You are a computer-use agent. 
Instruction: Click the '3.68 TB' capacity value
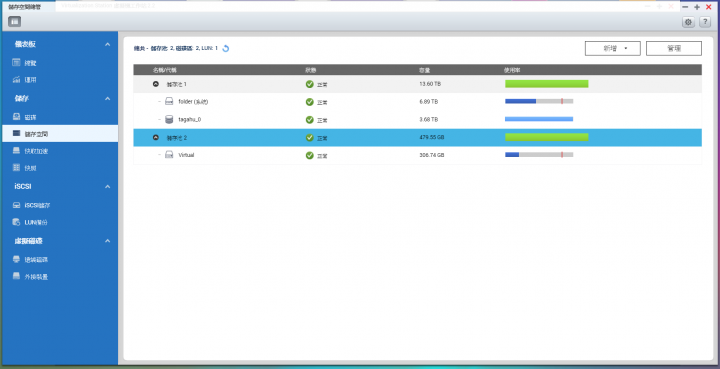pos(428,119)
